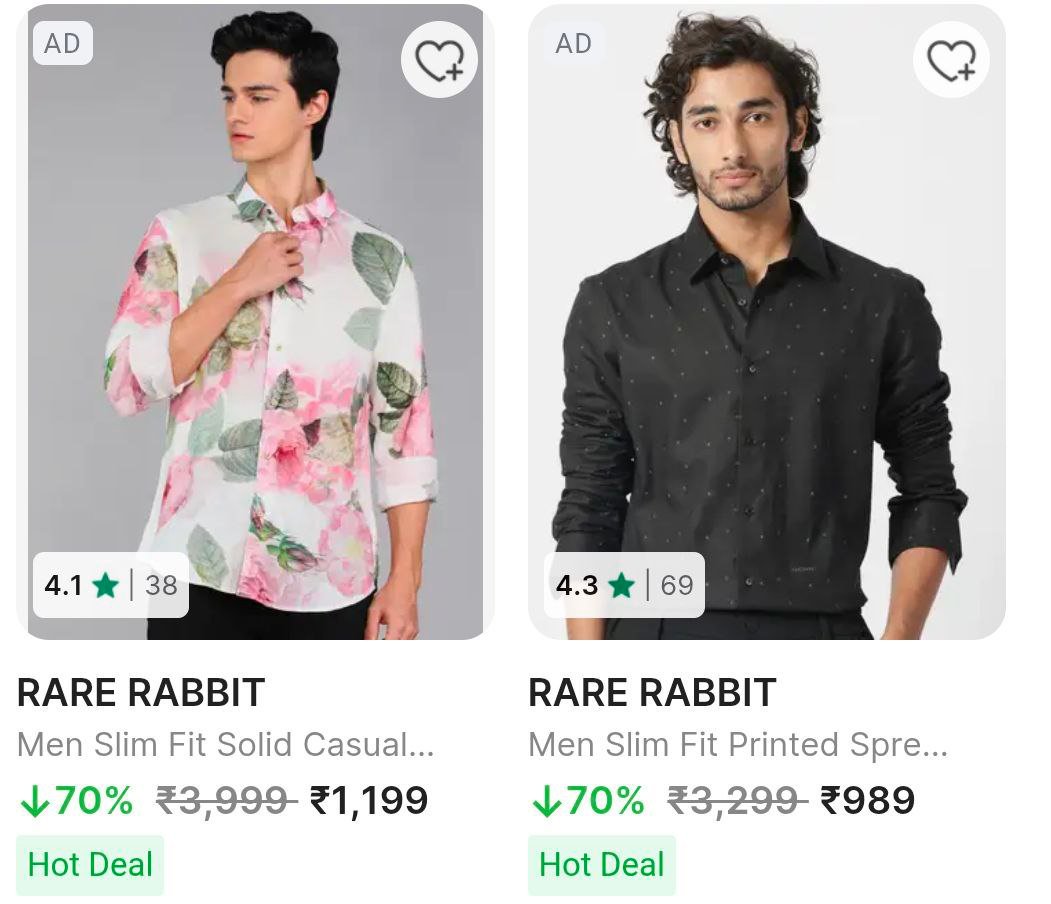Click the plus on the right wishlist heart icon

[965, 73]
